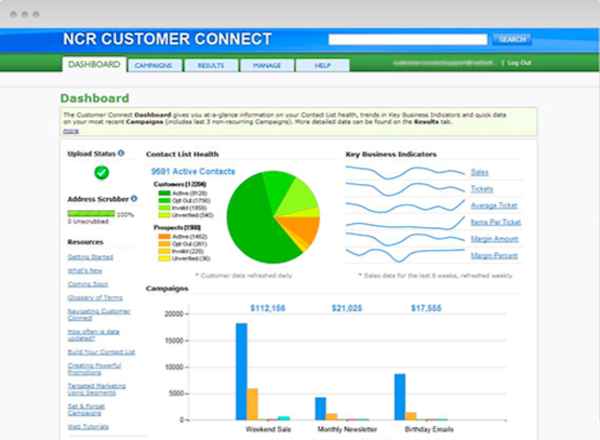Open the Margin Amount link
Viewport: 600px width, 440px height.
point(494,239)
